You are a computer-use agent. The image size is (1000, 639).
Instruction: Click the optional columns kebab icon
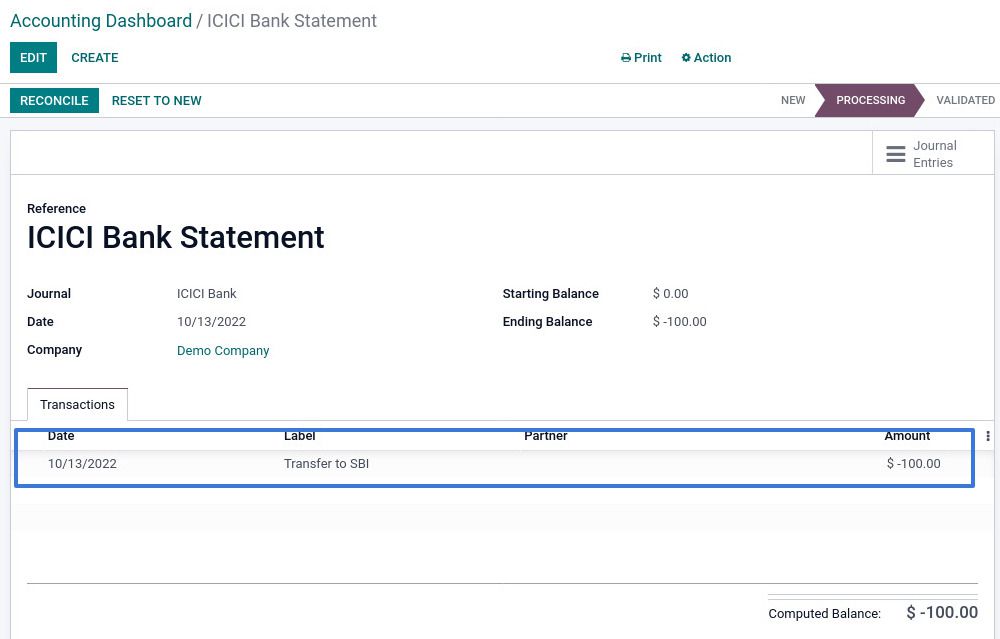(987, 436)
